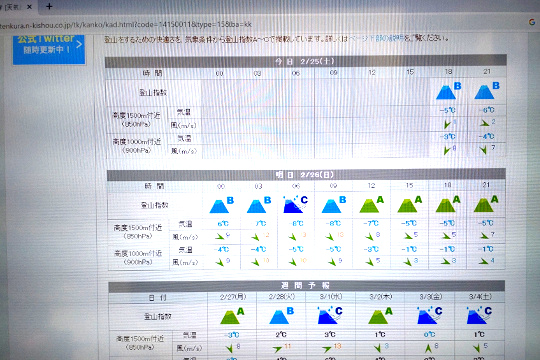Click tomorrow's 00:00 blue index B icon

221,205
